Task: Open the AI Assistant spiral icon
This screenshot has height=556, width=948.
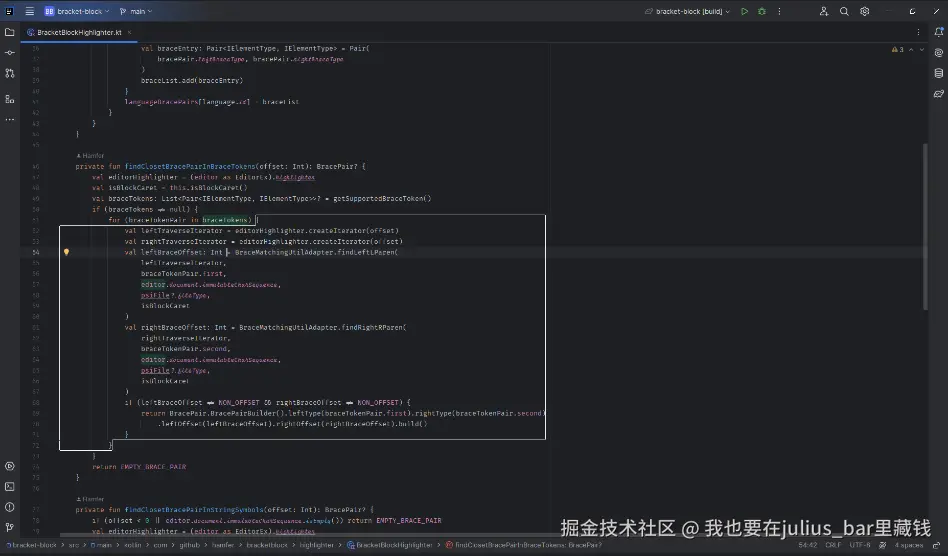Action: [x=938, y=53]
